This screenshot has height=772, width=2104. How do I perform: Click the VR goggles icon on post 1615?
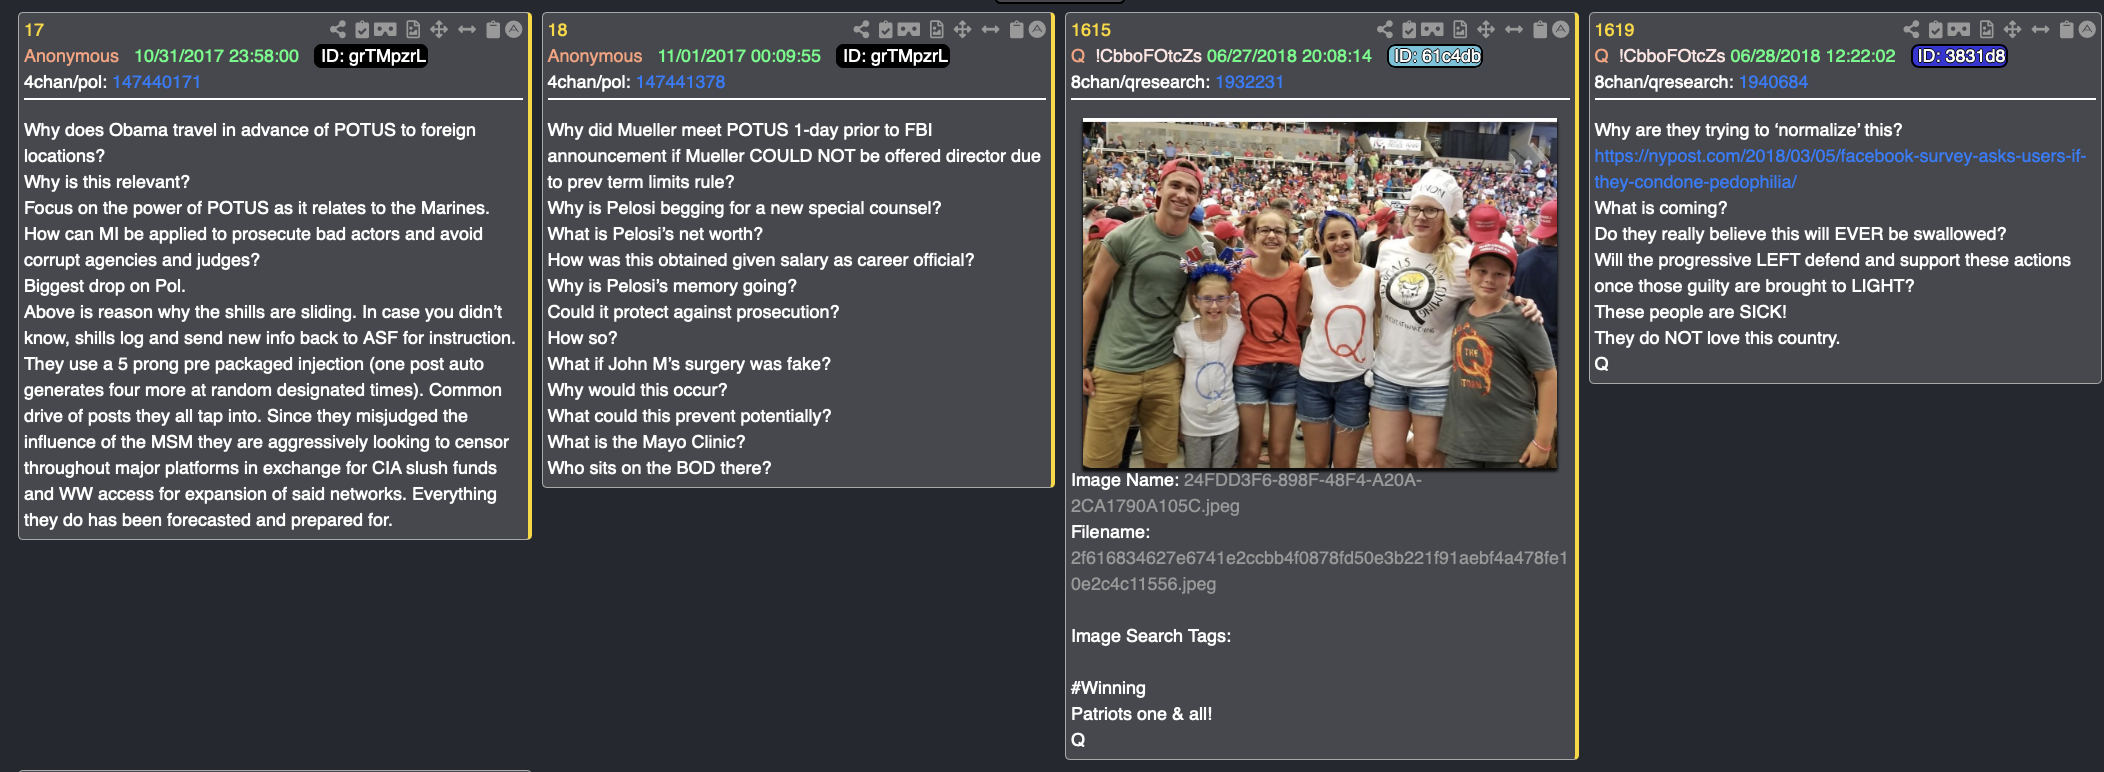[1433, 30]
